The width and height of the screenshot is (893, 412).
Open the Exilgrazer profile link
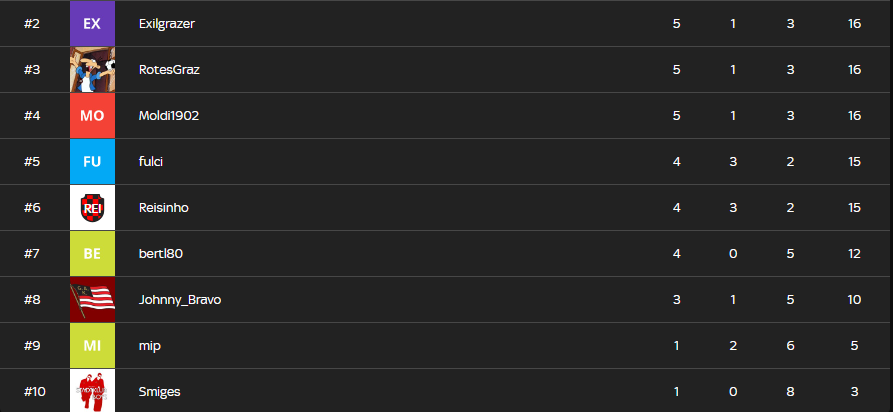(x=166, y=23)
